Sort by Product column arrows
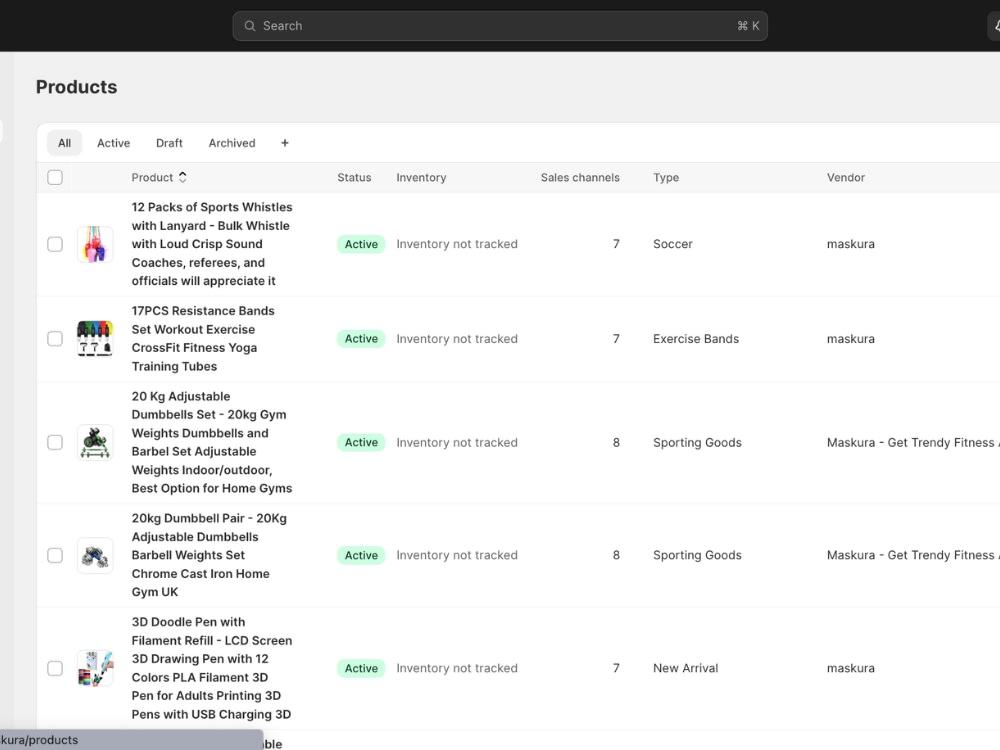This screenshot has width=1000, height=750. pos(183,177)
